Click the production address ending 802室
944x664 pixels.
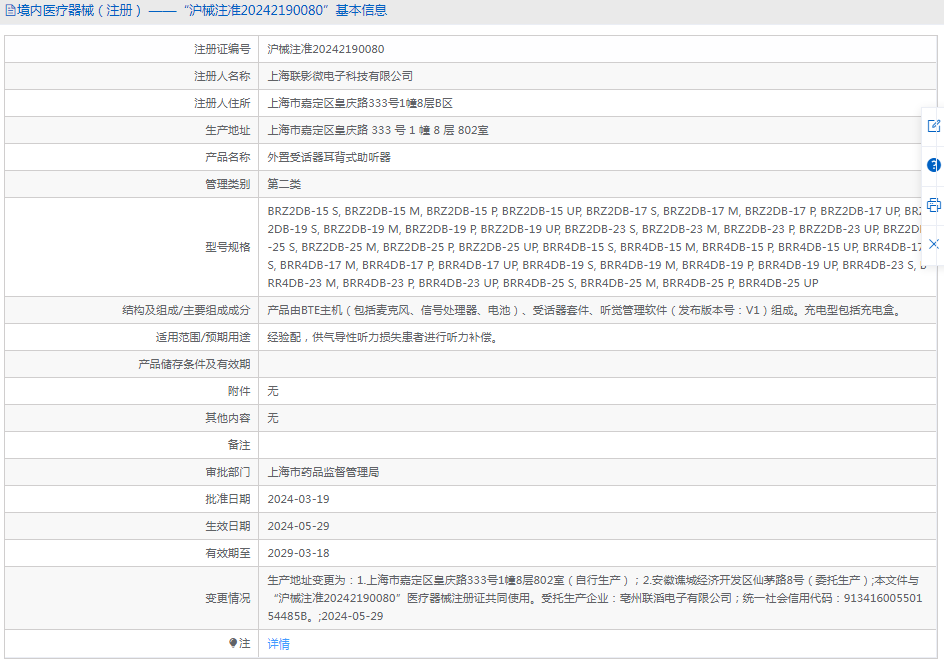point(377,131)
